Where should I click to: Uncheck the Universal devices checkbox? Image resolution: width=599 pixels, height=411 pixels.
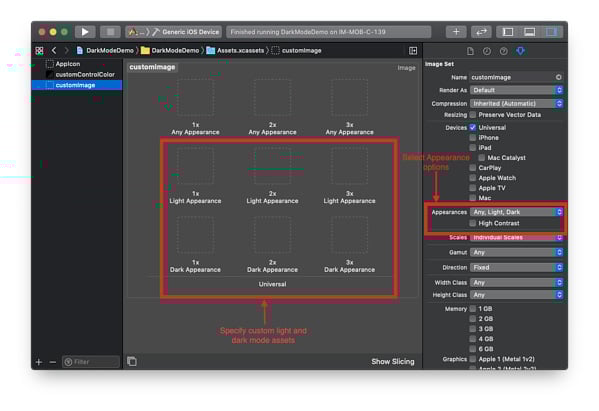click(473, 128)
